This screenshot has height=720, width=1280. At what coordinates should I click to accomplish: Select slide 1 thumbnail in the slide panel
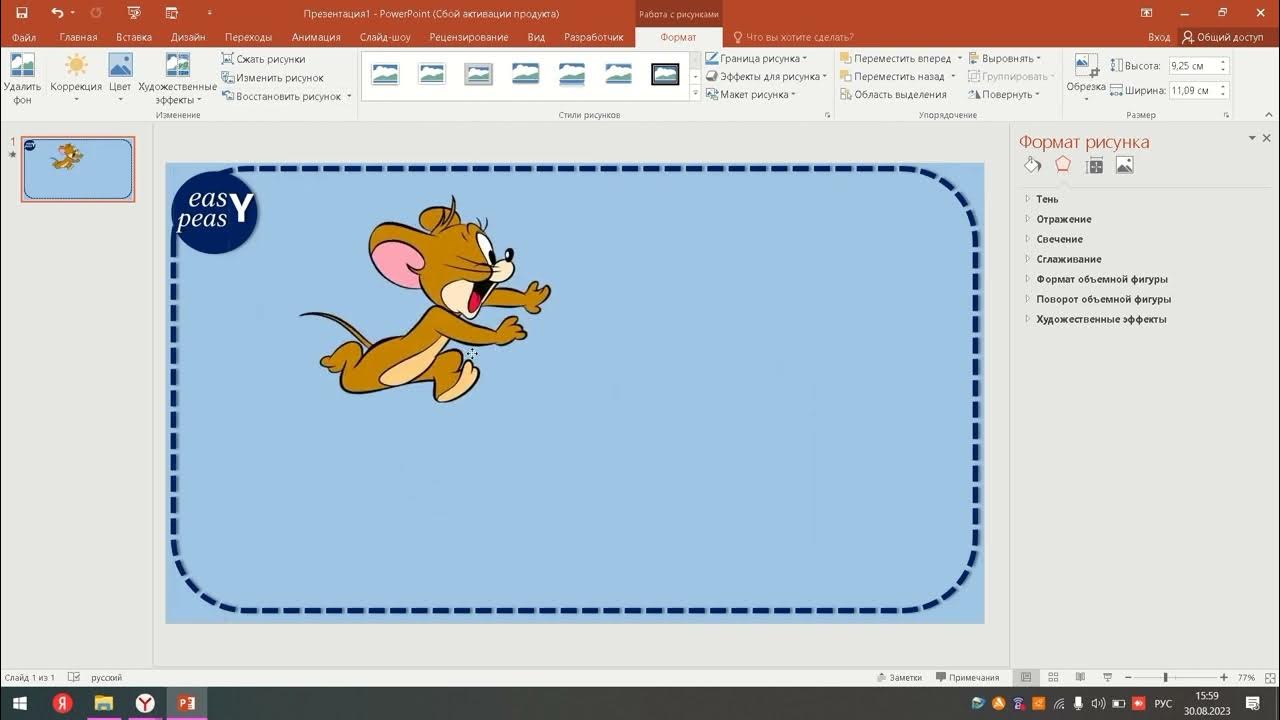point(78,169)
